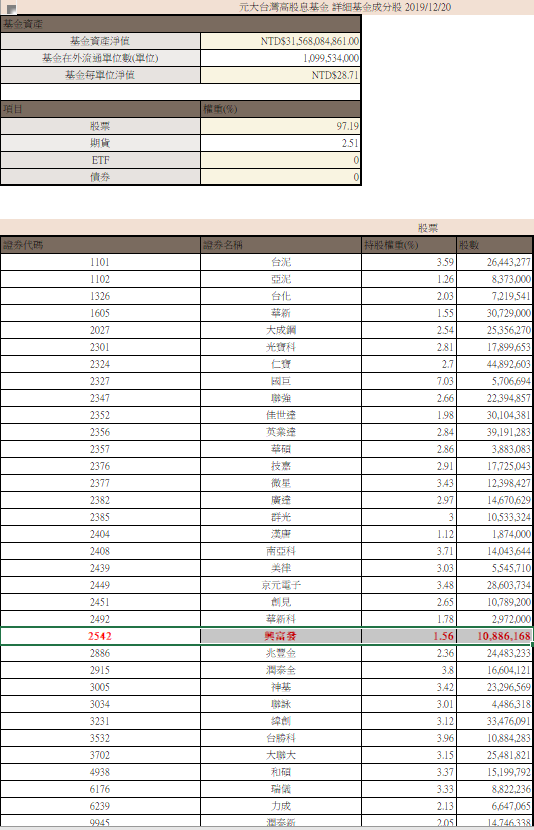The width and height of the screenshot is (534, 830).
Task: Select security code 1101
Action: (100, 262)
